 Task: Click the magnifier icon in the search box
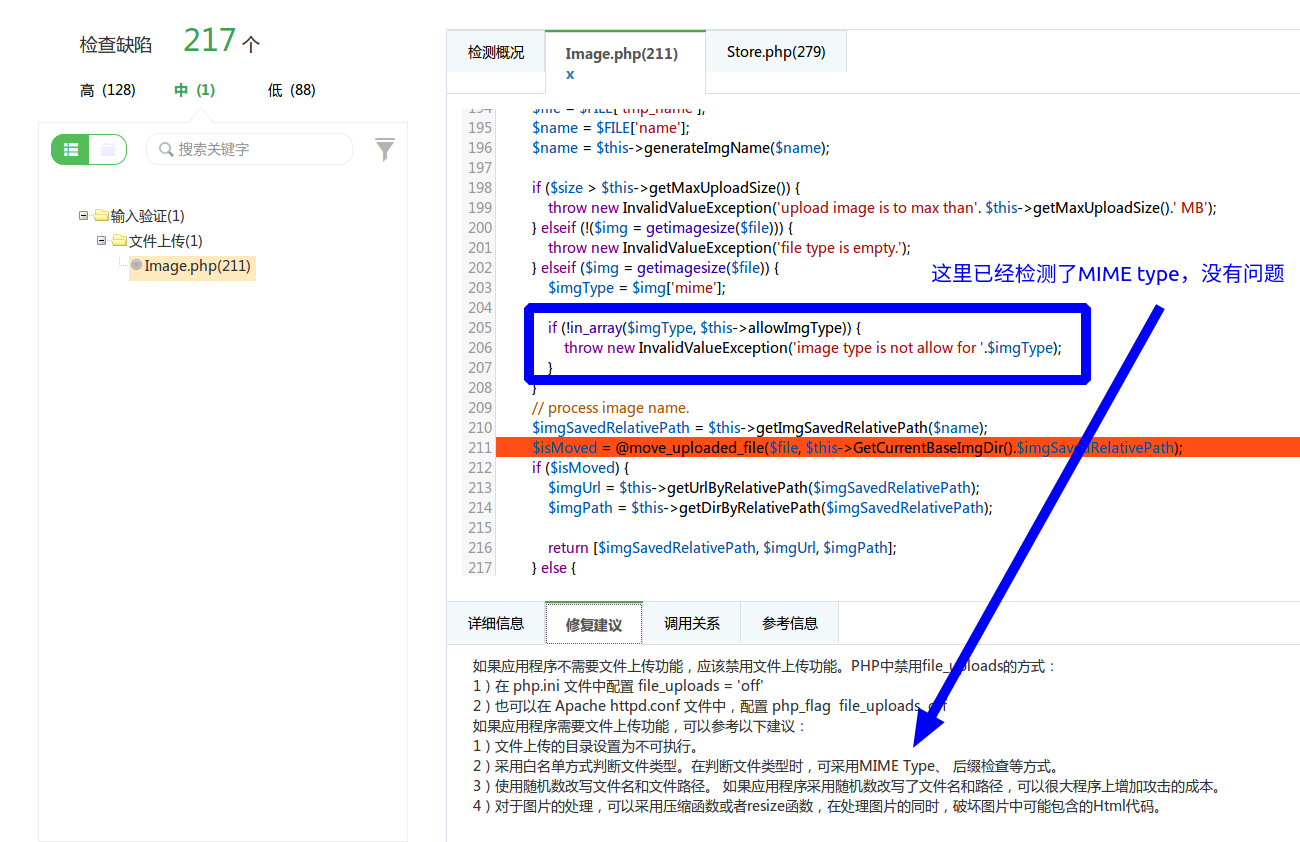[166, 150]
